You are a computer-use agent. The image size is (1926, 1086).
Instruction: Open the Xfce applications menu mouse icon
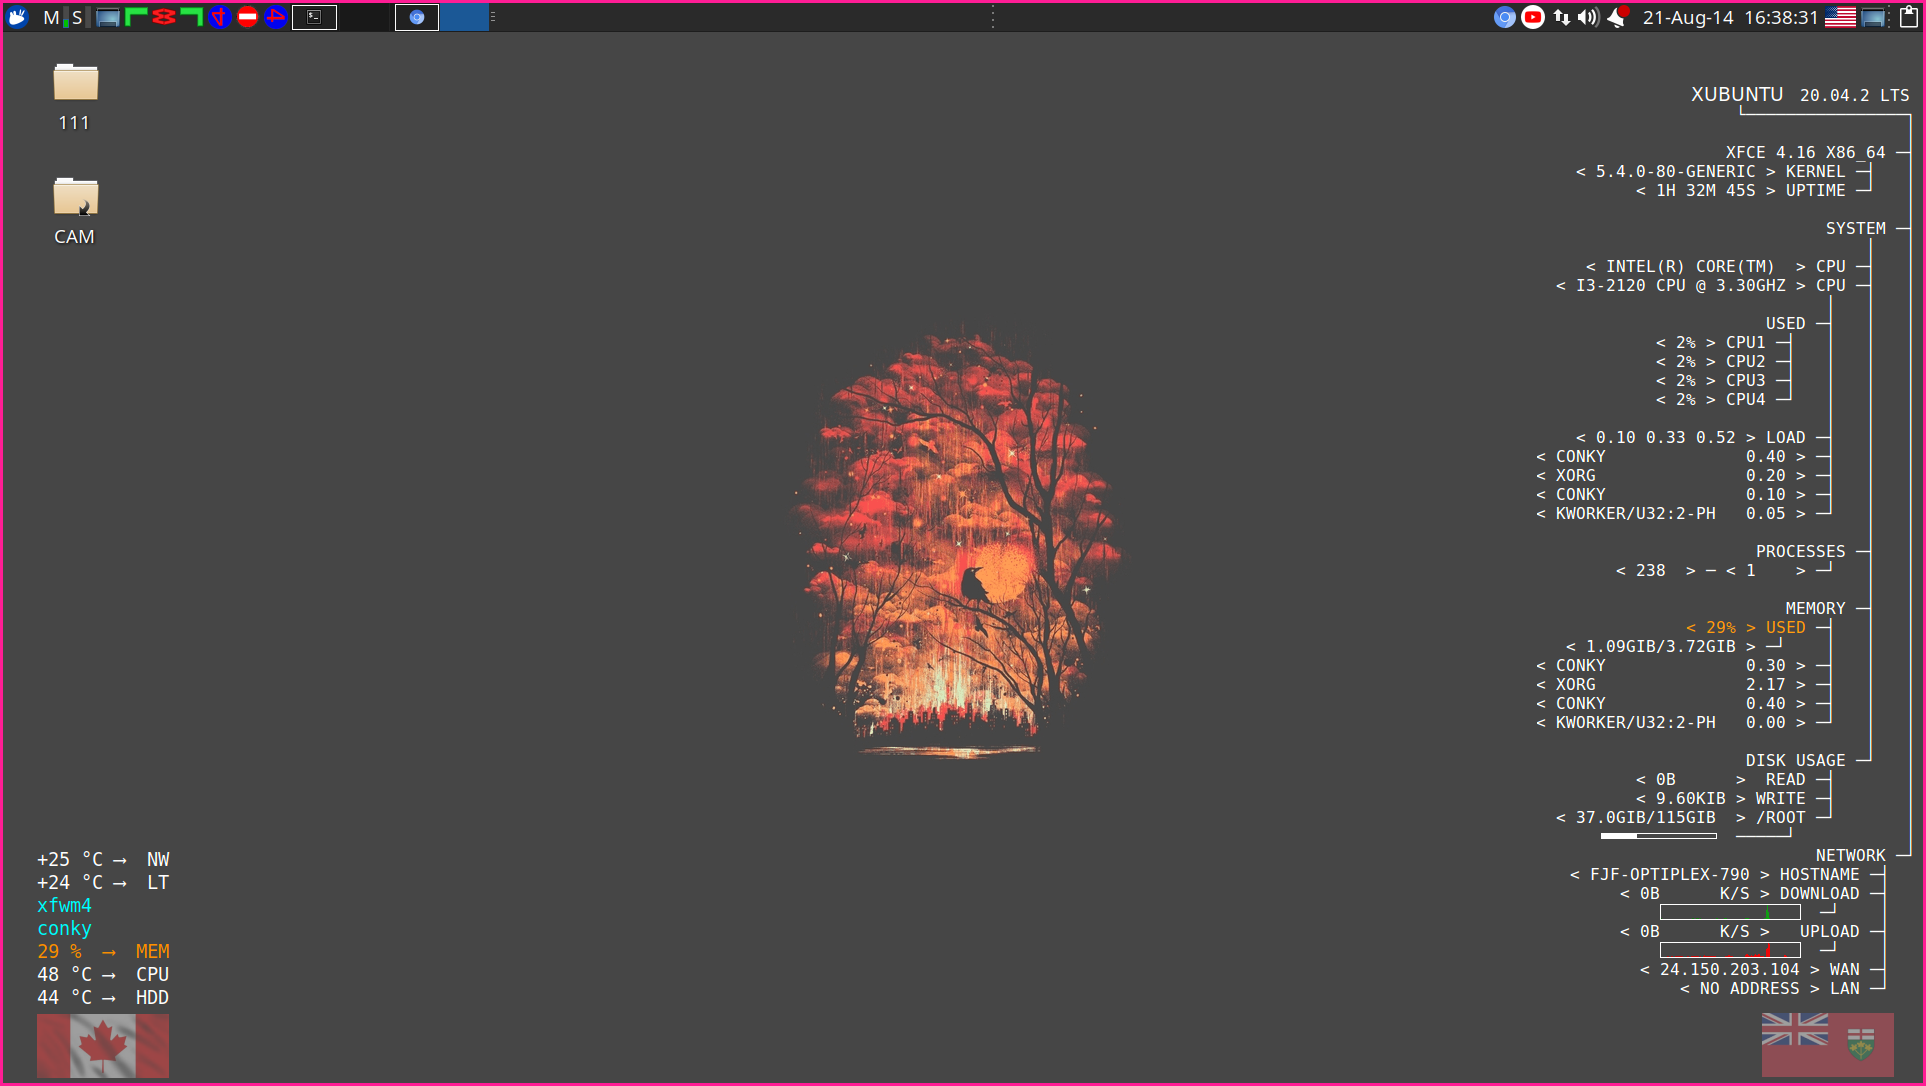18,17
